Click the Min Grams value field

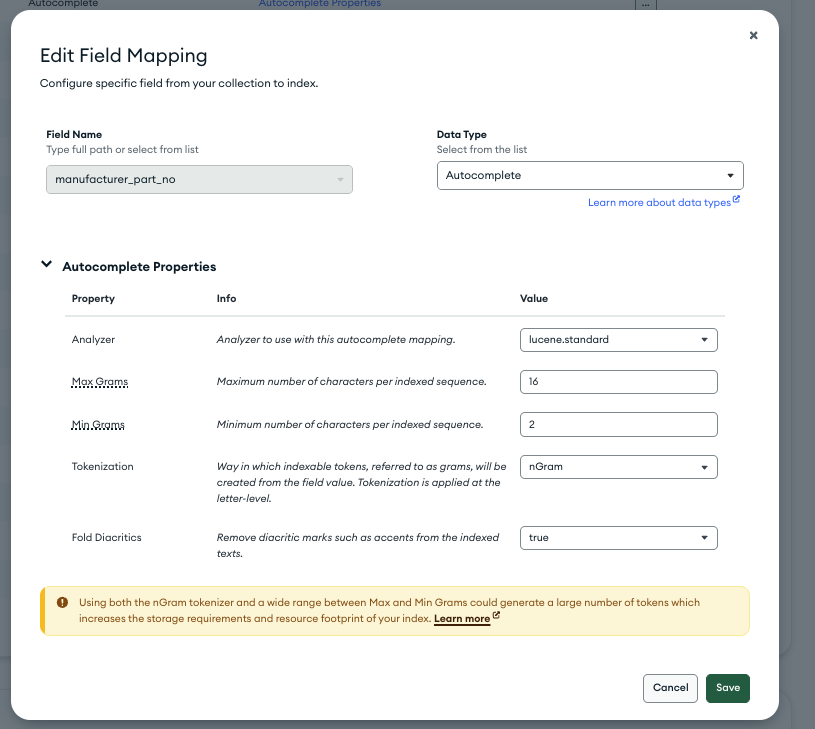tap(618, 425)
